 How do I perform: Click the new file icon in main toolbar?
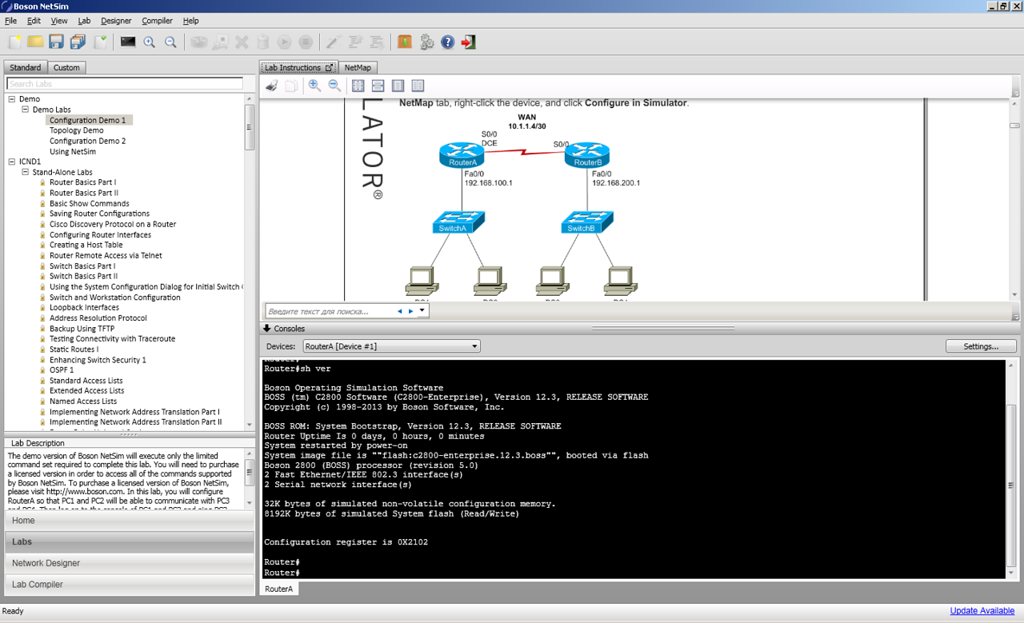tap(14, 42)
